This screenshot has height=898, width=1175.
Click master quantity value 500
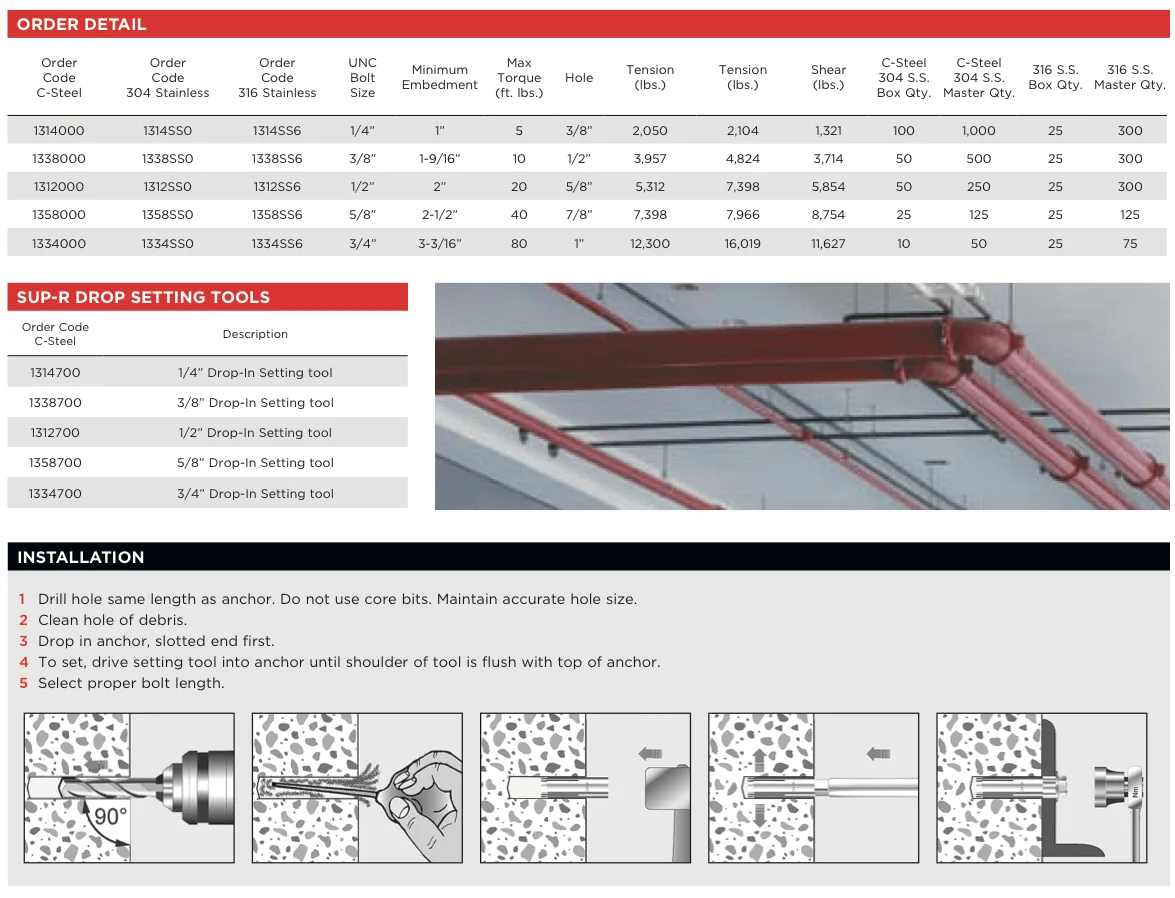coord(979,159)
